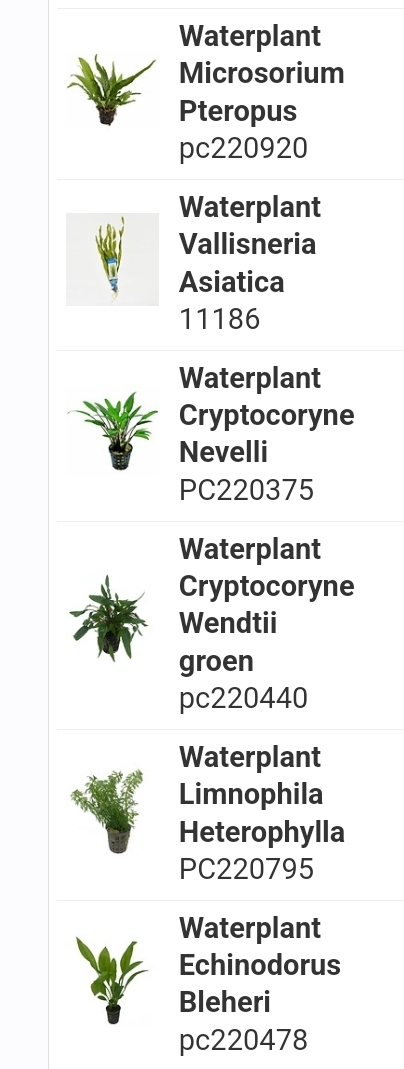Click product code pc220440

[243, 699]
